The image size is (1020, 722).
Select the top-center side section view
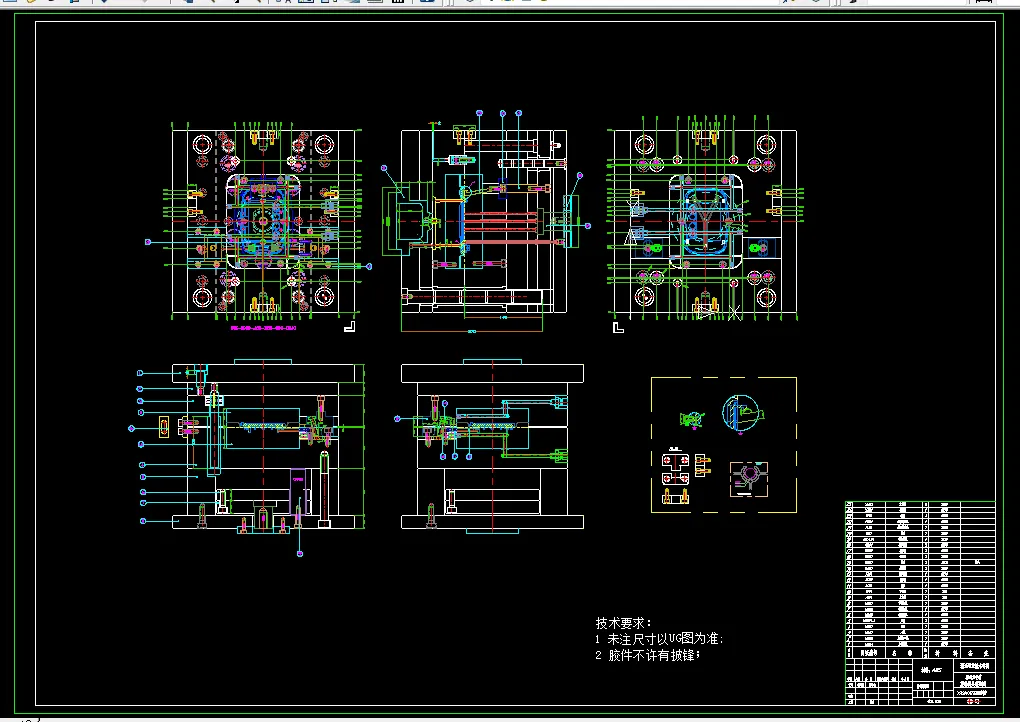click(x=485, y=222)
